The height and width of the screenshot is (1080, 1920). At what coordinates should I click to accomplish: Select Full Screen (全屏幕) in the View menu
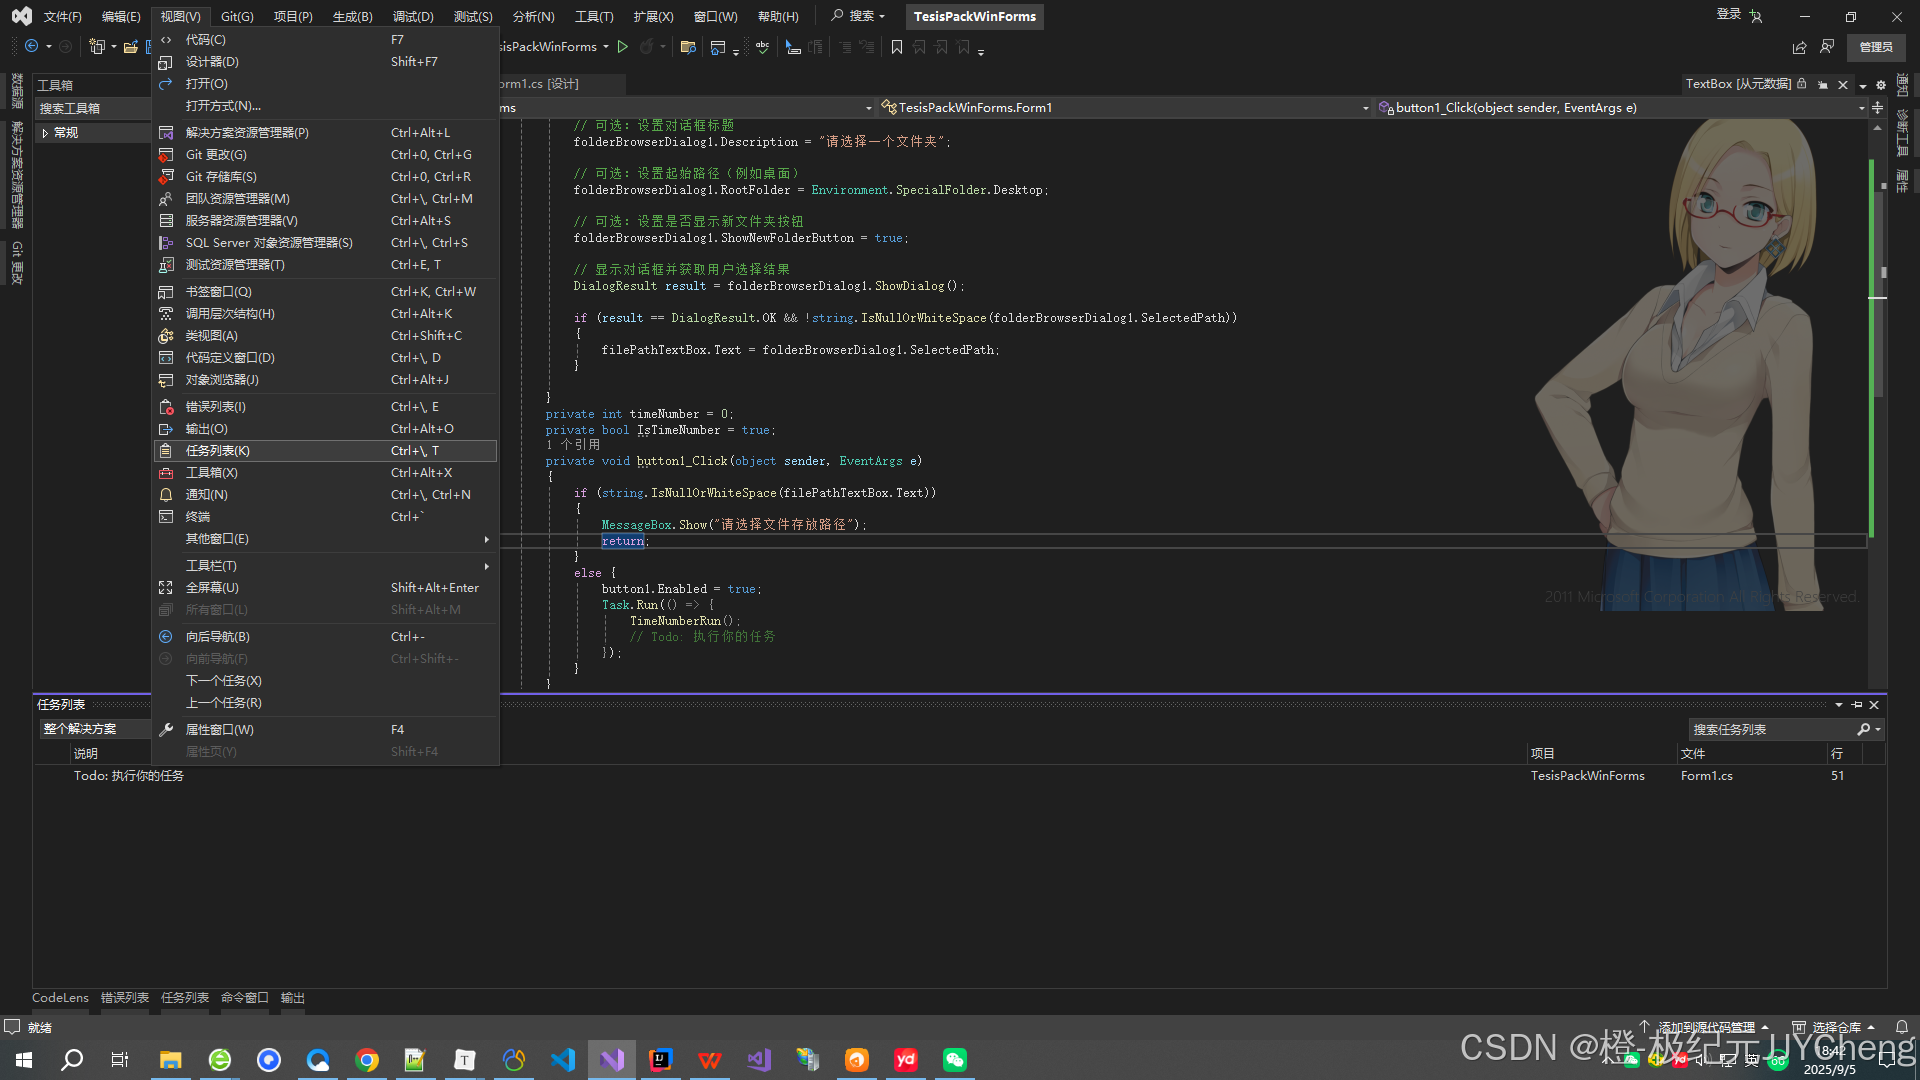pos(212,588)
